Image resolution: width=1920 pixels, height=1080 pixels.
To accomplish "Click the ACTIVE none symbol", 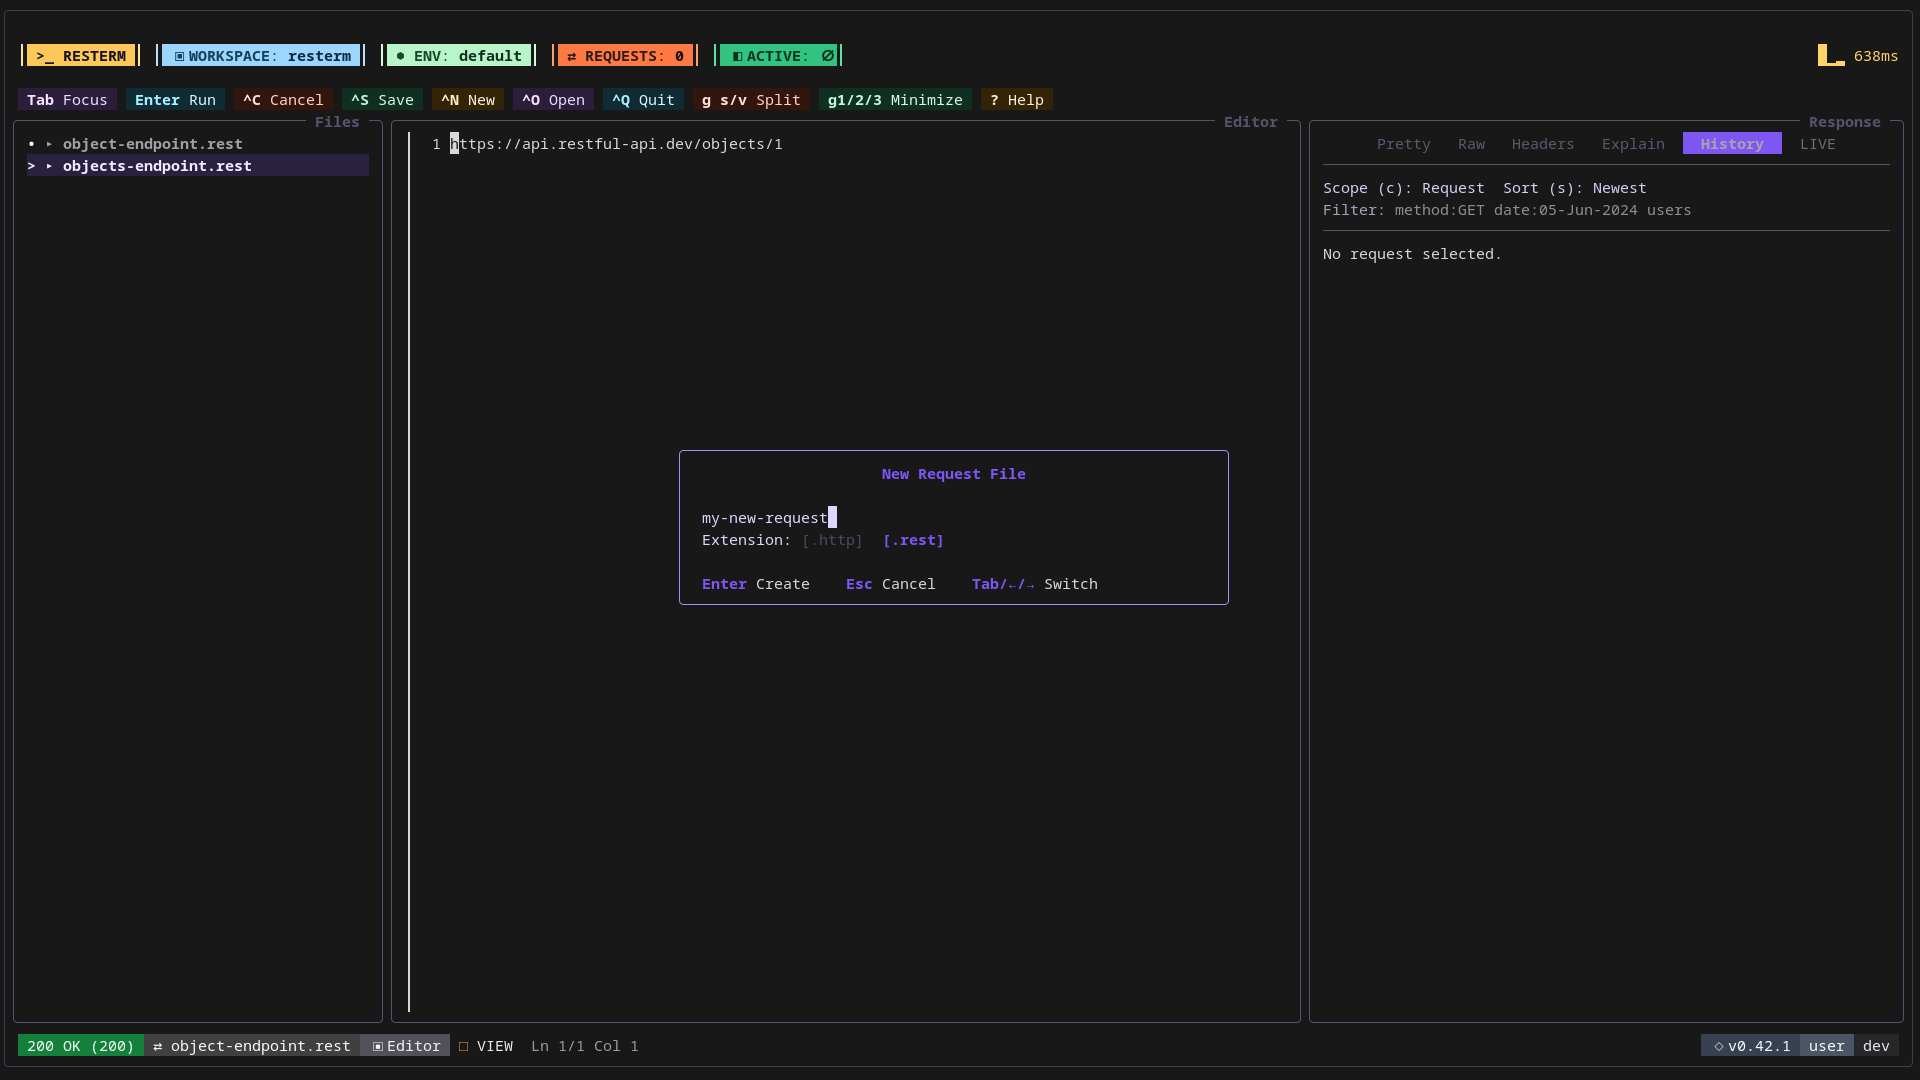I will point(828,56).
